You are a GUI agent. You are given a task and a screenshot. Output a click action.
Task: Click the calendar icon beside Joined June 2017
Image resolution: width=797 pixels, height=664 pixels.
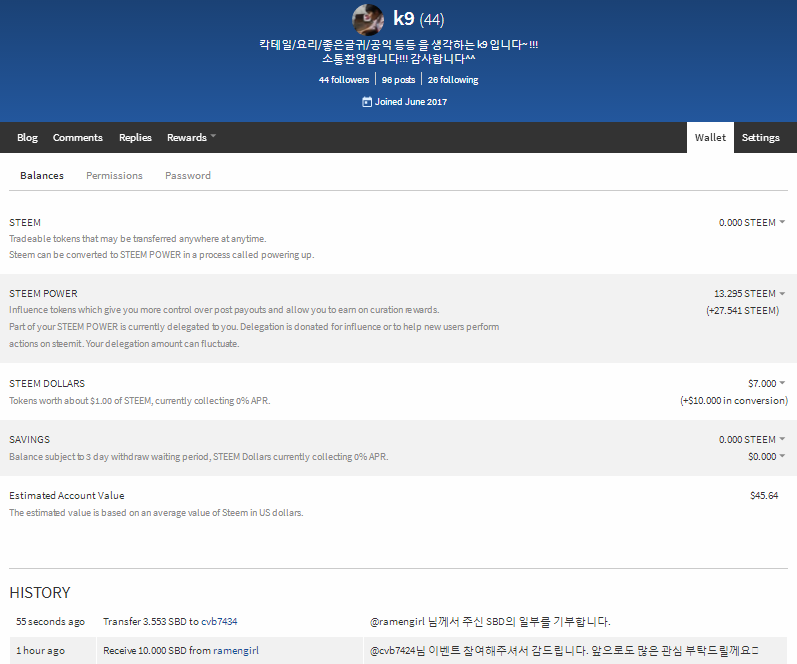pos(366,102)
